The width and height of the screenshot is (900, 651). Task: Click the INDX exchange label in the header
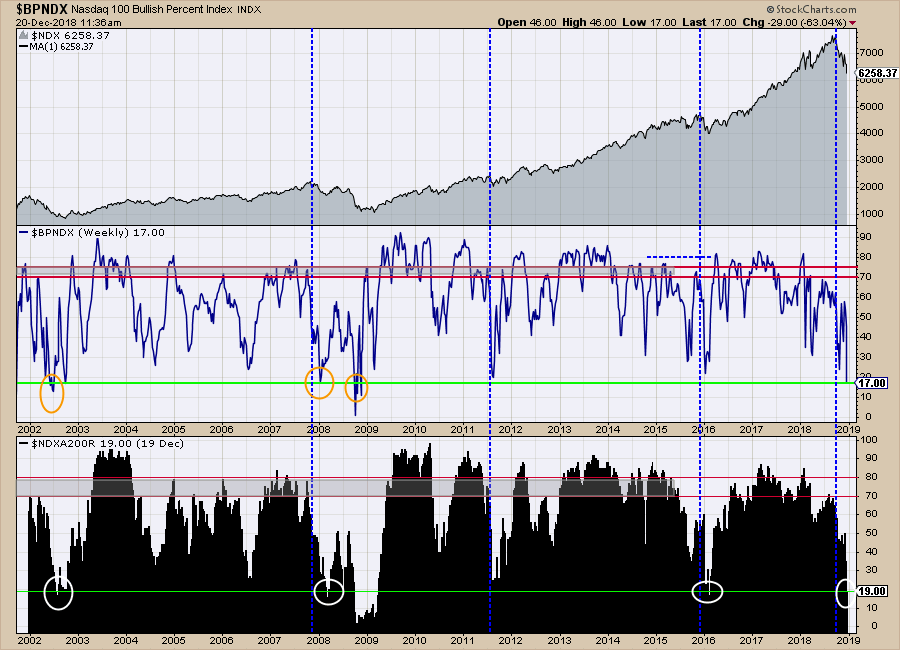[249, 10]
